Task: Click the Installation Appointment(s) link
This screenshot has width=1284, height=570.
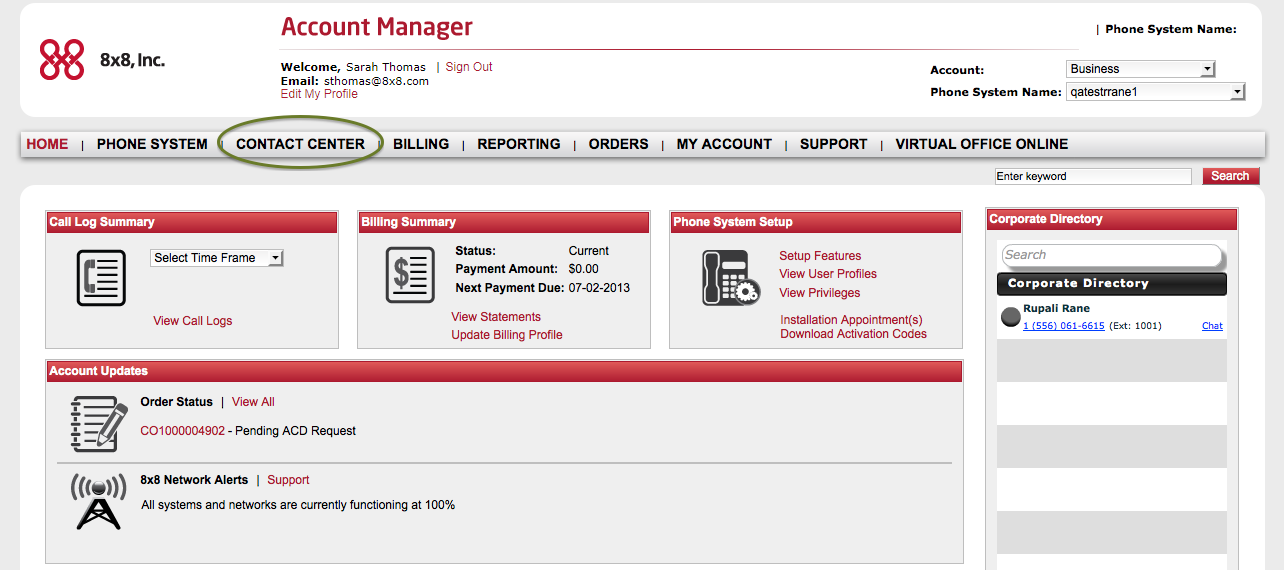Action: click(x=851, y=320)
